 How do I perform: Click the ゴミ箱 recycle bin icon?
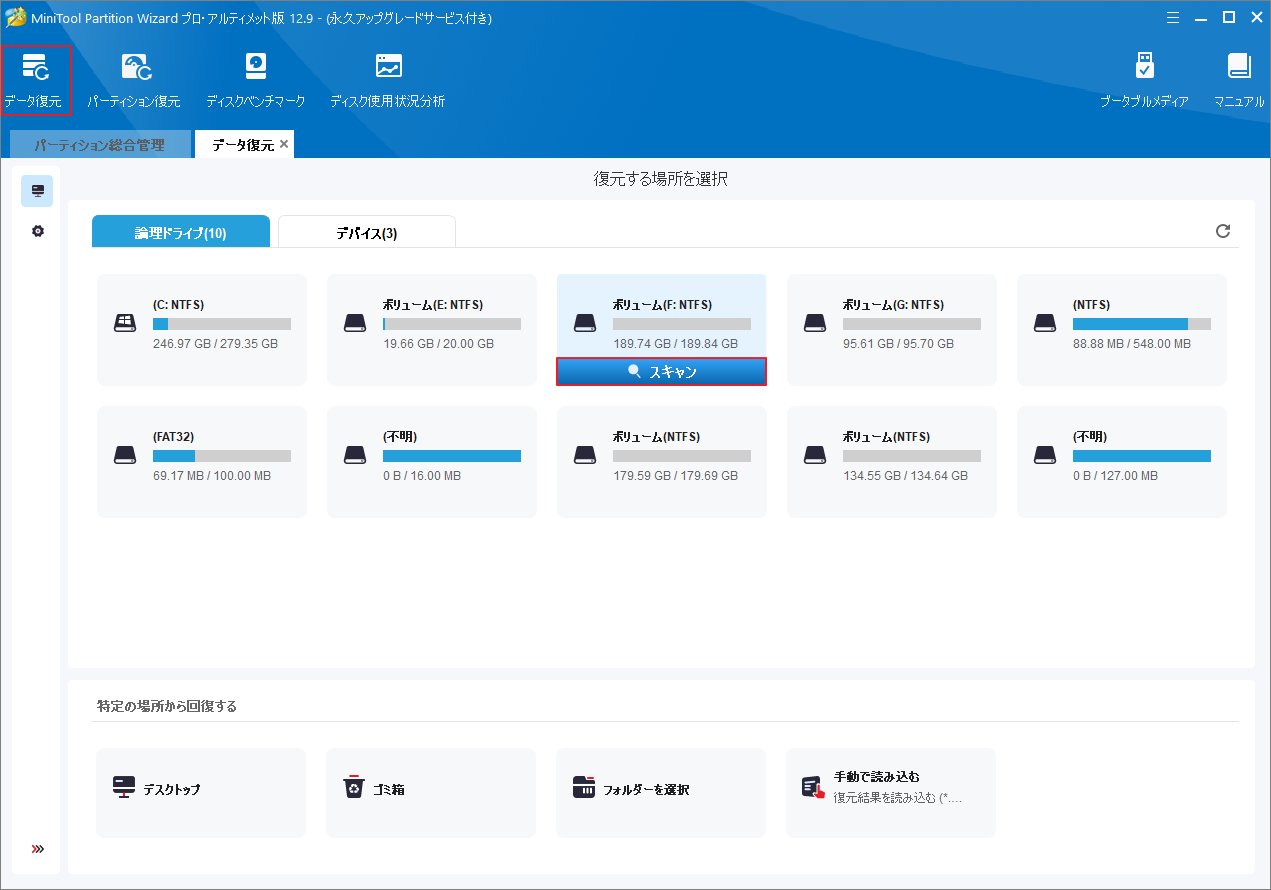tap(354, 788)
